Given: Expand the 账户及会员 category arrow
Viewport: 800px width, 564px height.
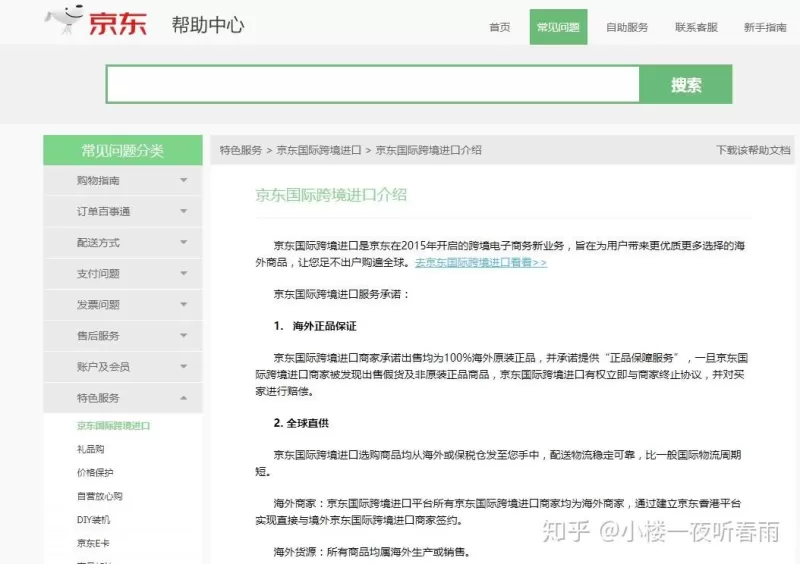Looking at the screenshot, I should (x=184, y=366).
